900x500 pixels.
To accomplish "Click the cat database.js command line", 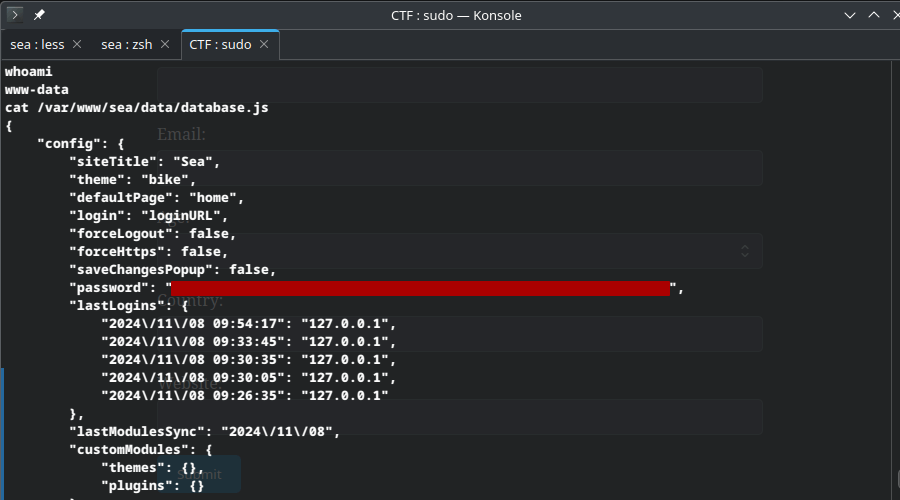I will point(136,108).
